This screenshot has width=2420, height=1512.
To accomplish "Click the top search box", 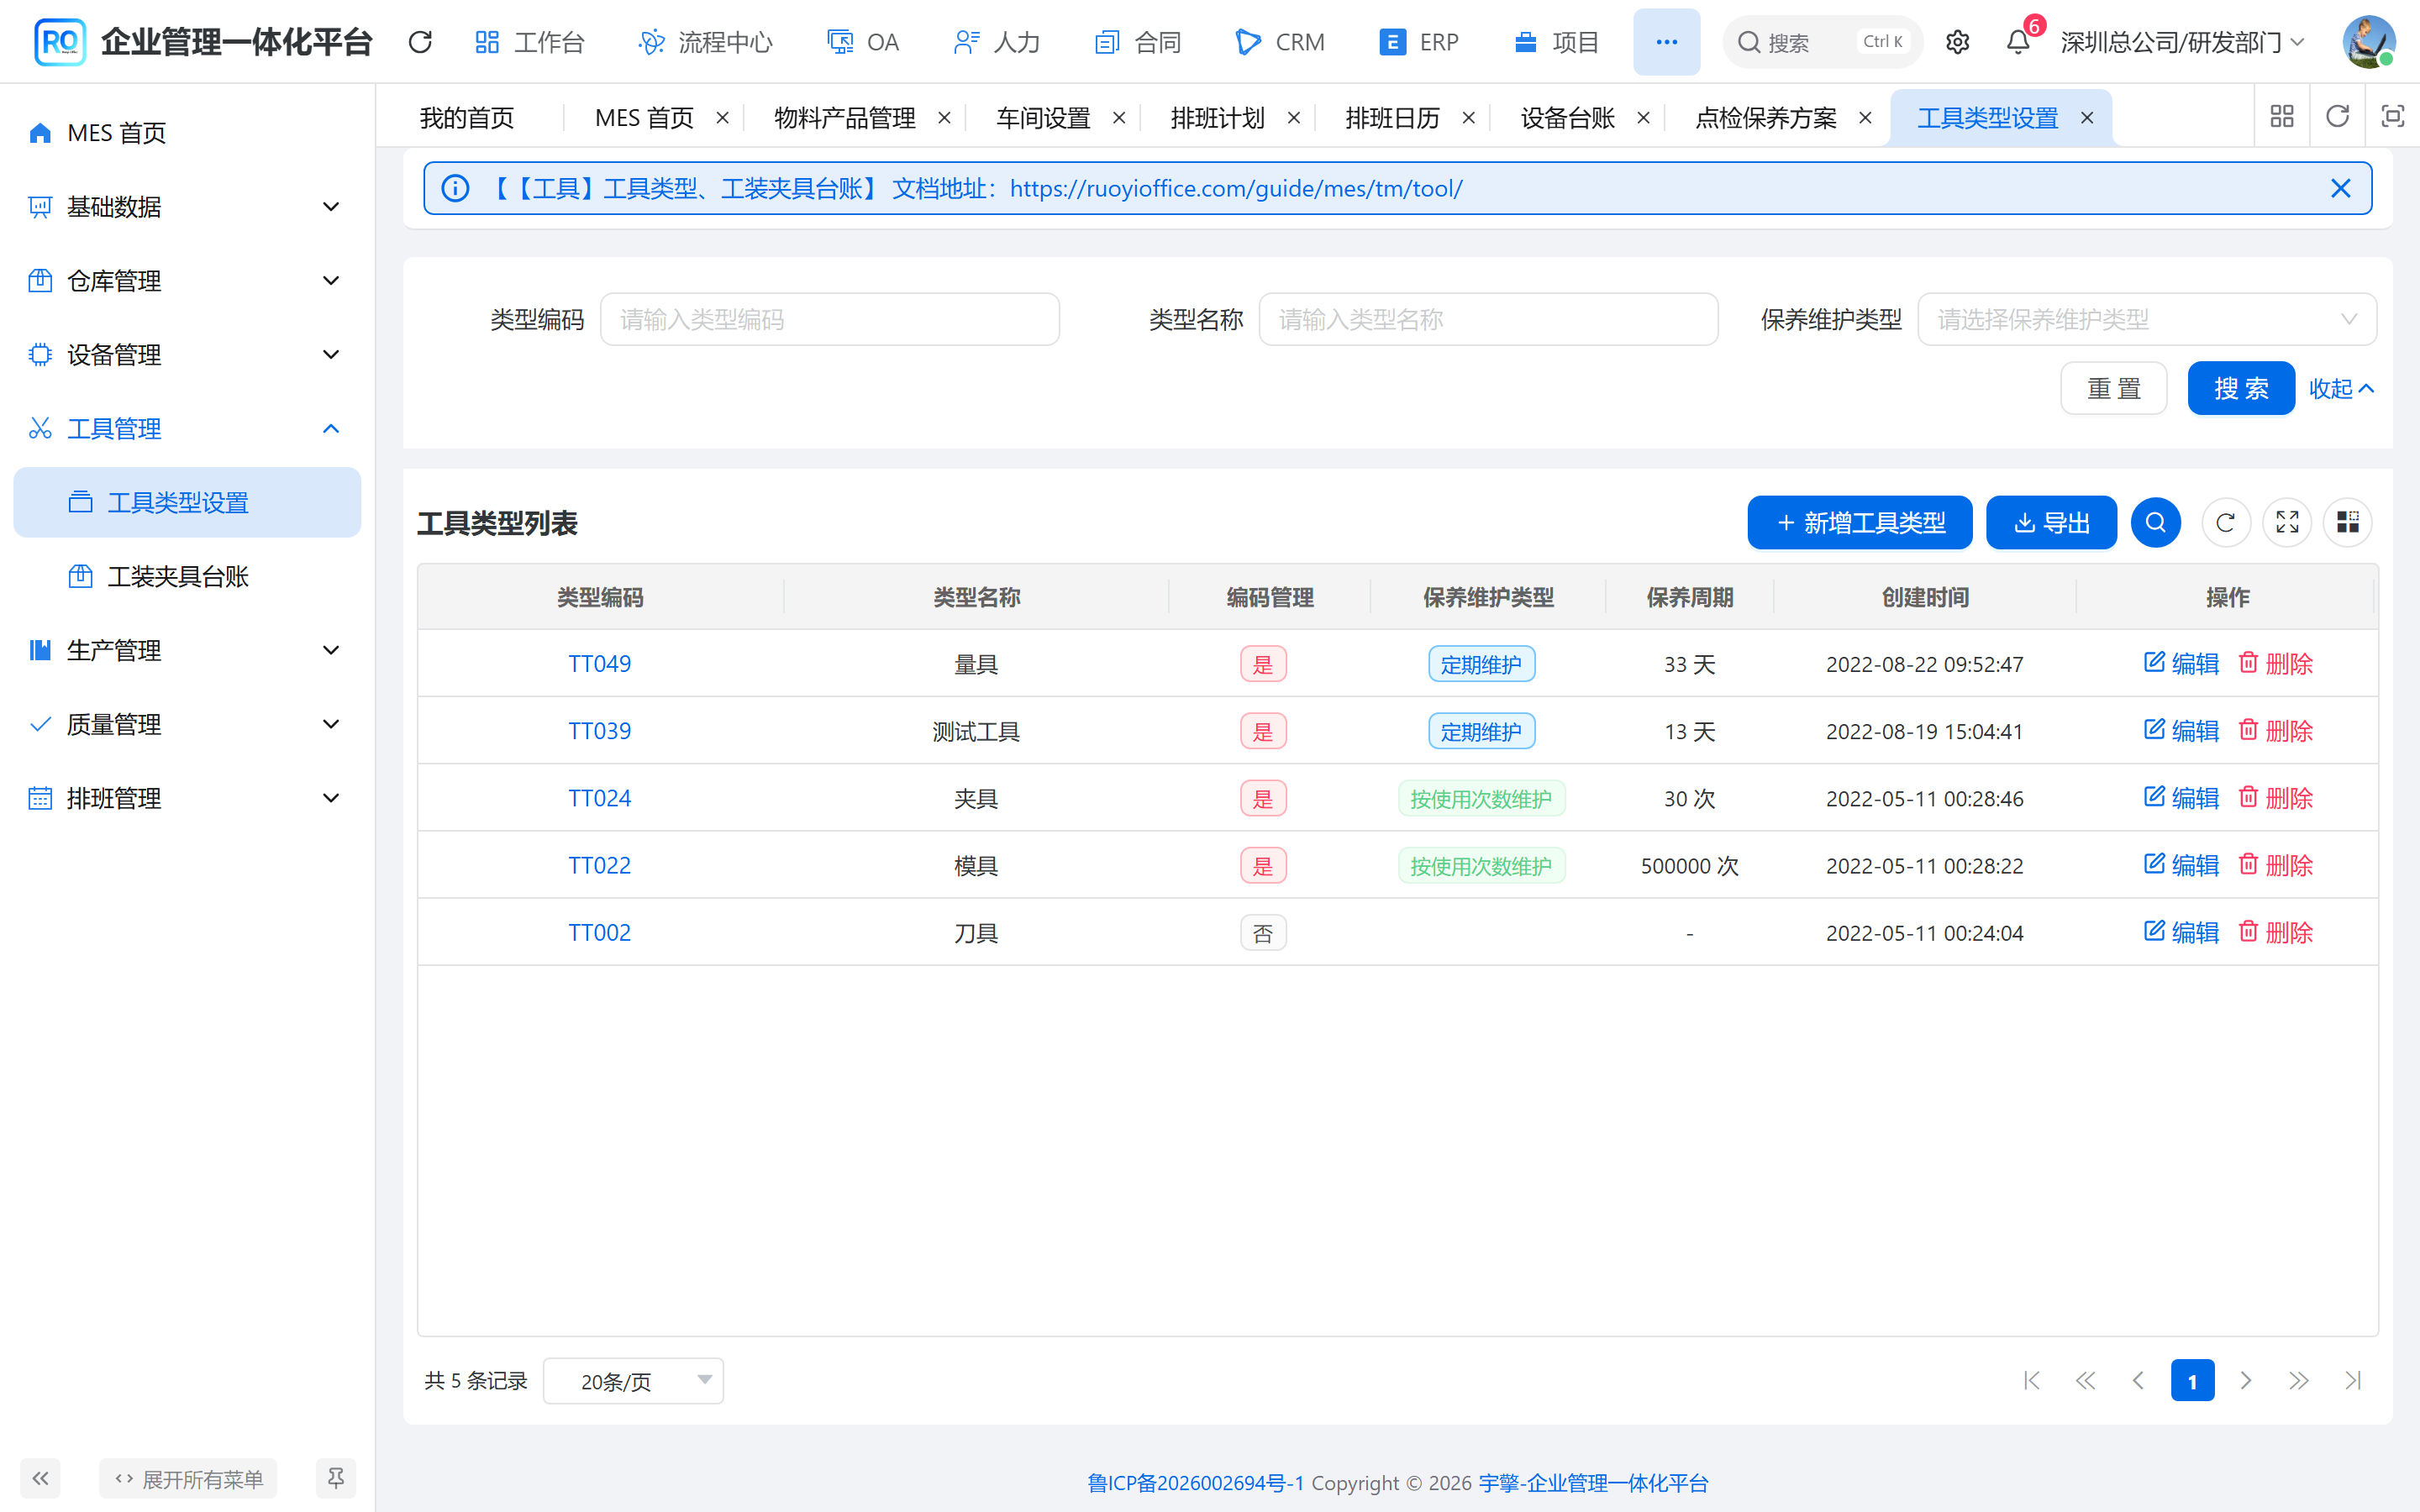I will point(1822,42).
